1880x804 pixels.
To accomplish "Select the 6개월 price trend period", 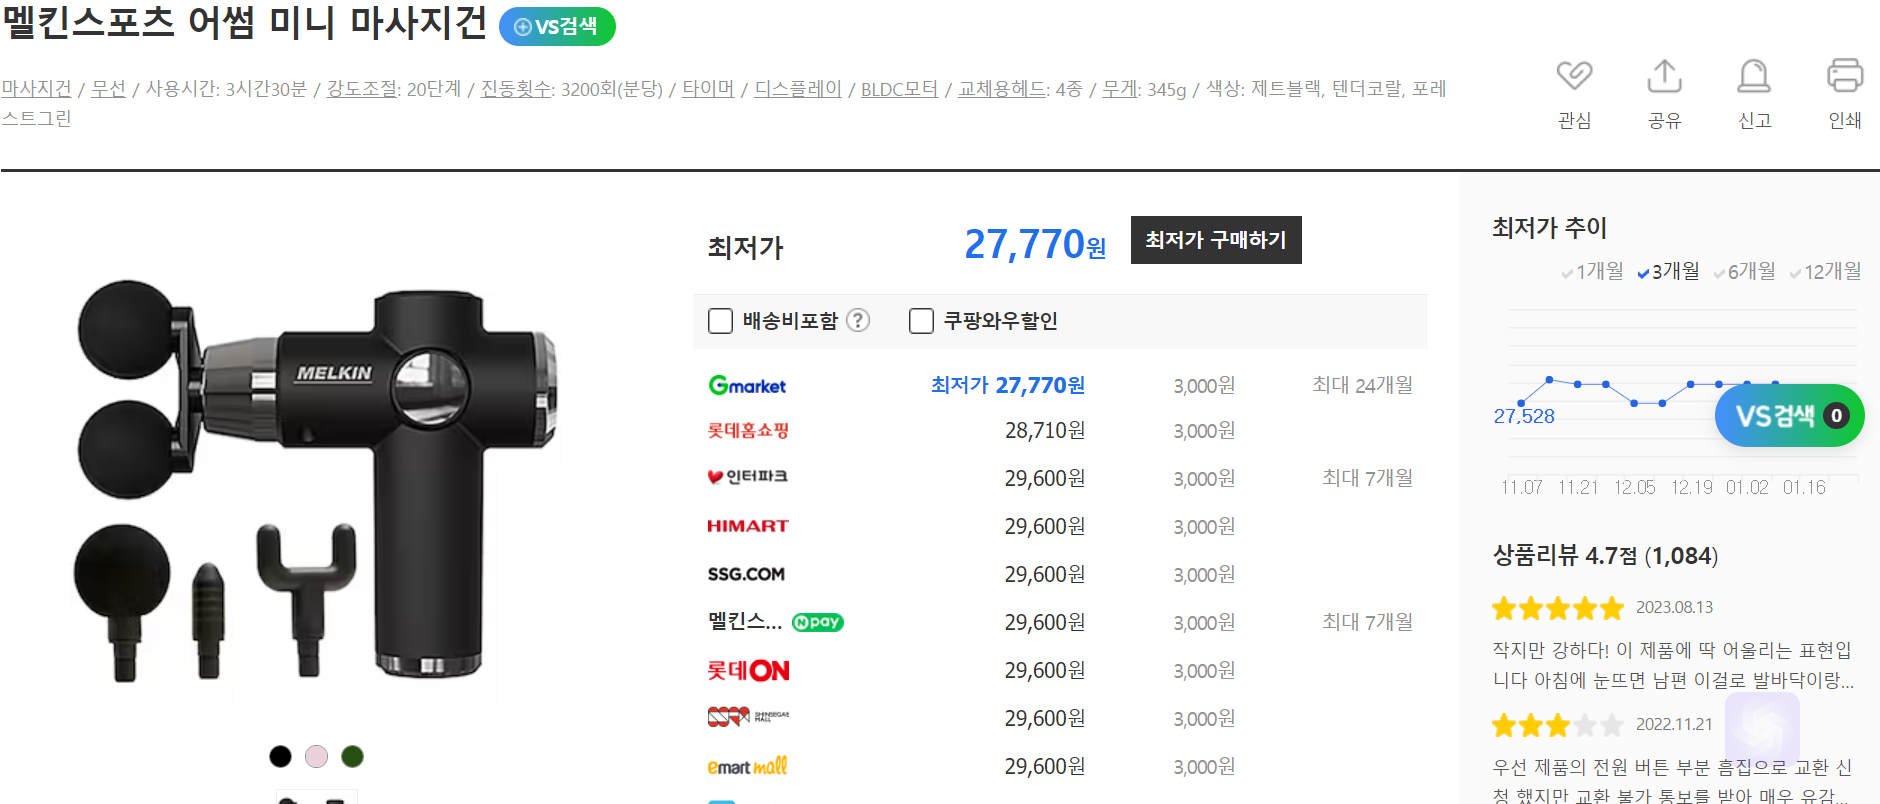I will [1745, 271].
